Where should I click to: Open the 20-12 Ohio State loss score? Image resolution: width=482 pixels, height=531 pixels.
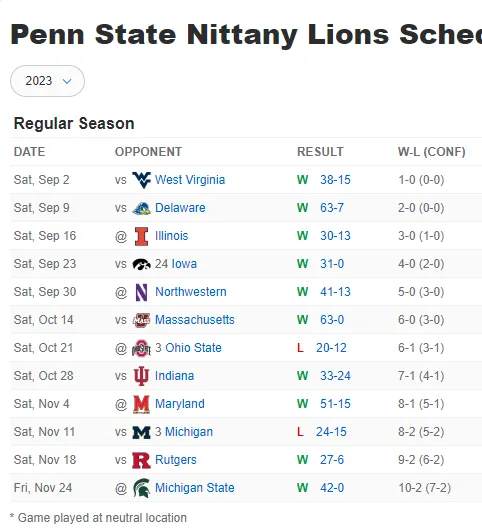click(331, 348)
